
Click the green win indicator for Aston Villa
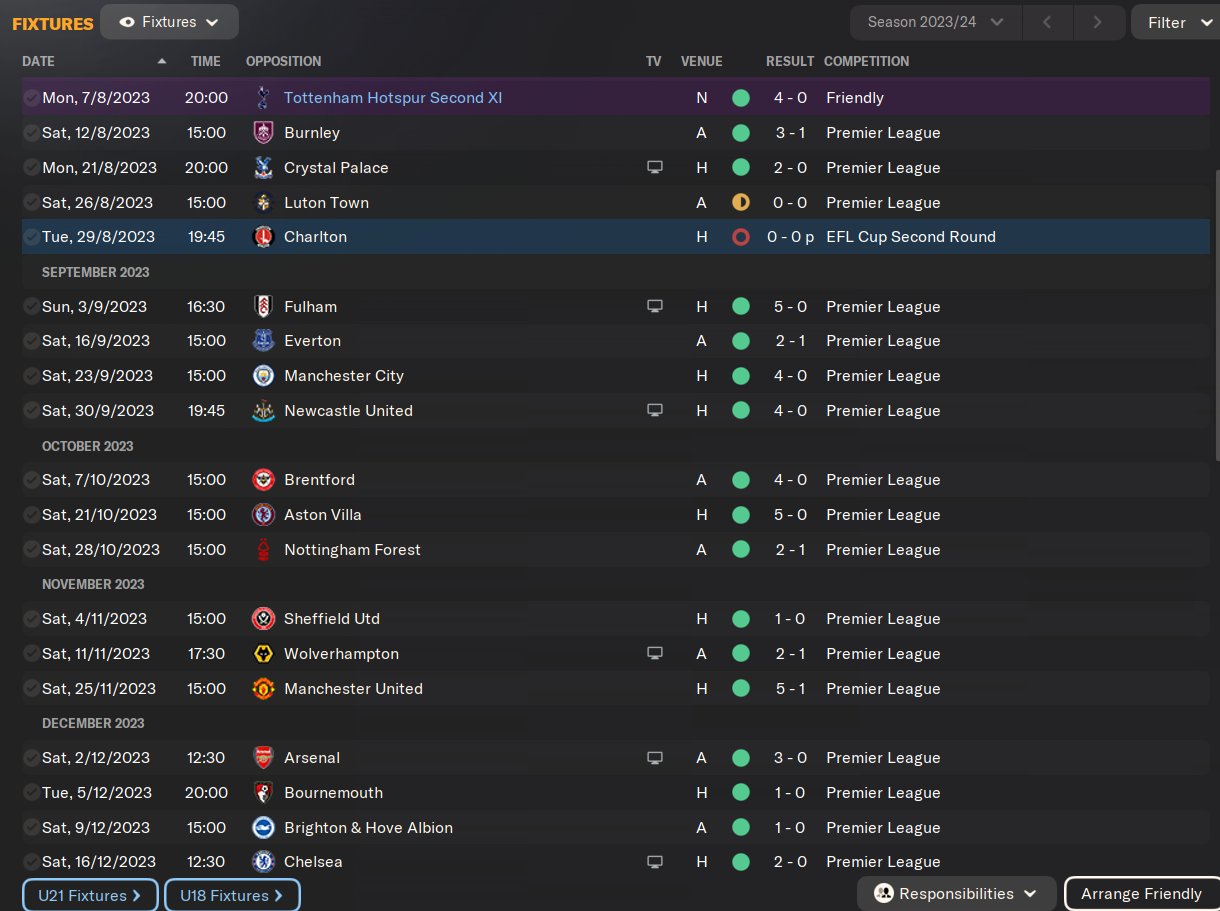(741, 515)
